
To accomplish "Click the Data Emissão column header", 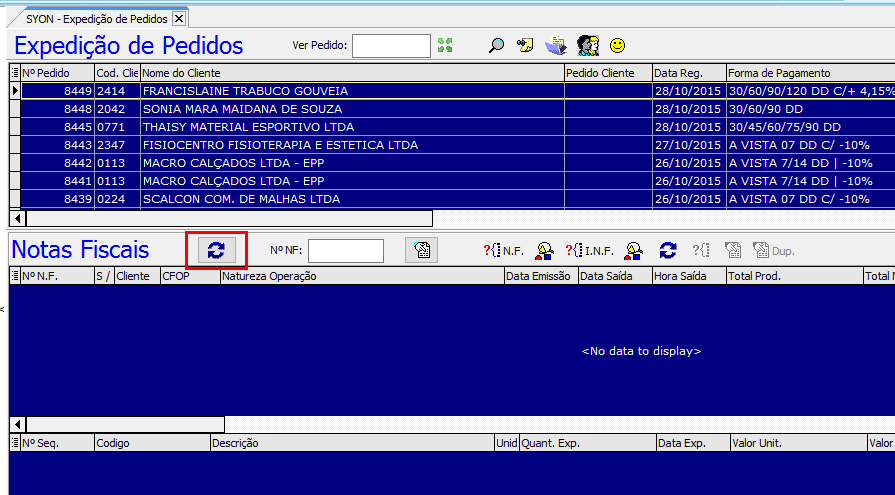I will (541, 276).
